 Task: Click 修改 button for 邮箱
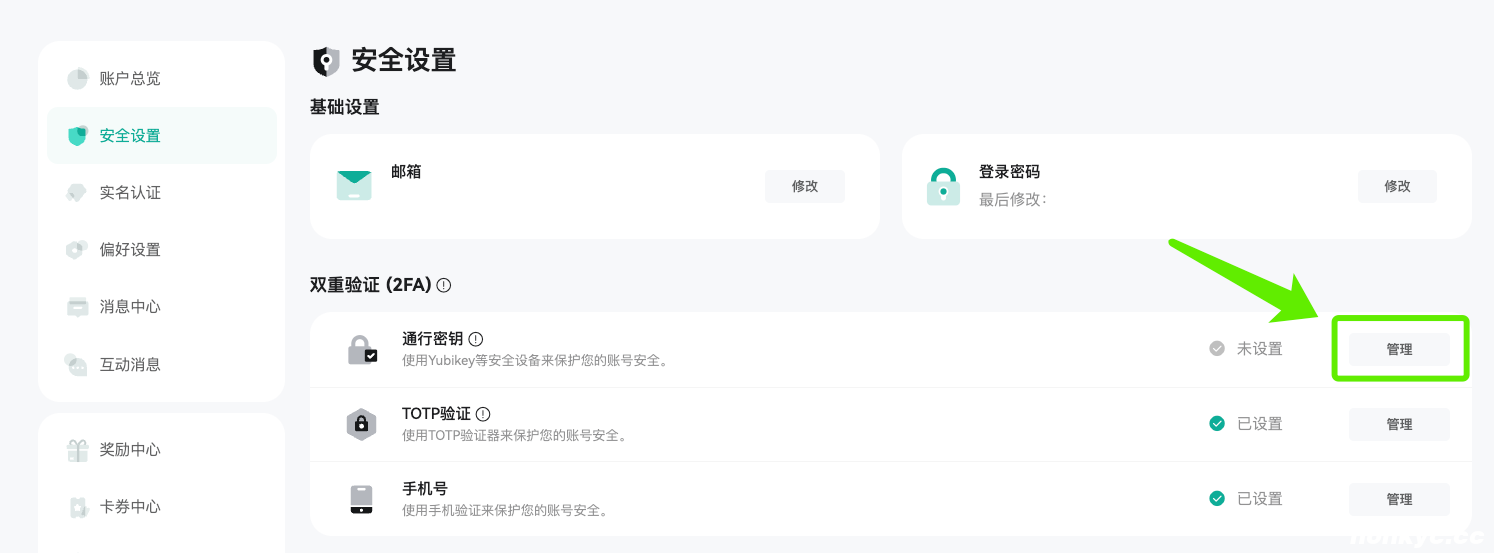[x=805, y=186]
